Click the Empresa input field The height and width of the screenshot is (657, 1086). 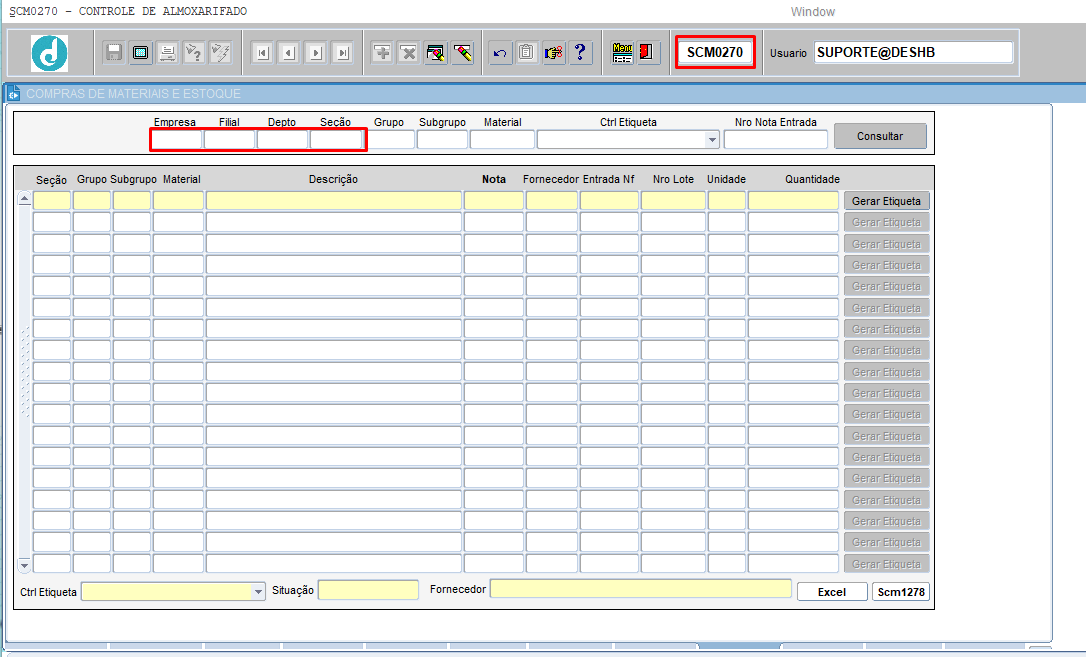point(176,140)
